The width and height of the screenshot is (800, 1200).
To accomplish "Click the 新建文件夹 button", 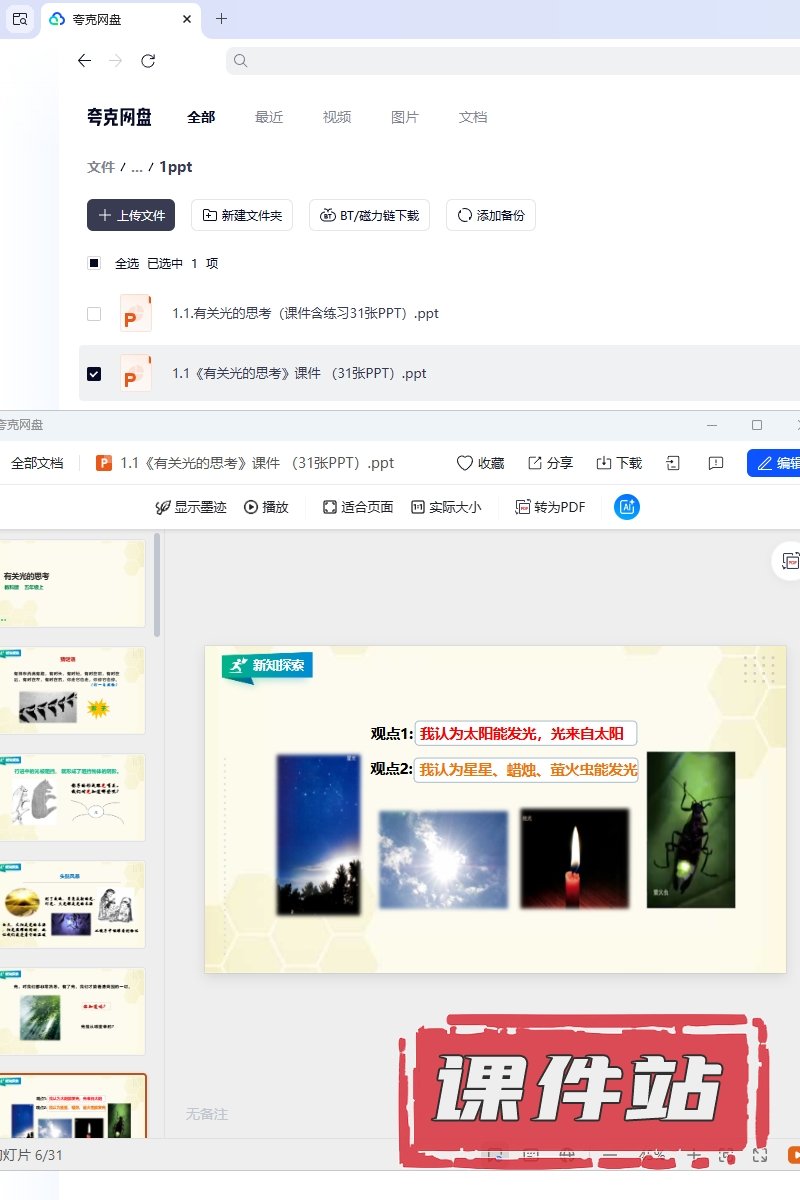I will tap(242, 215).
